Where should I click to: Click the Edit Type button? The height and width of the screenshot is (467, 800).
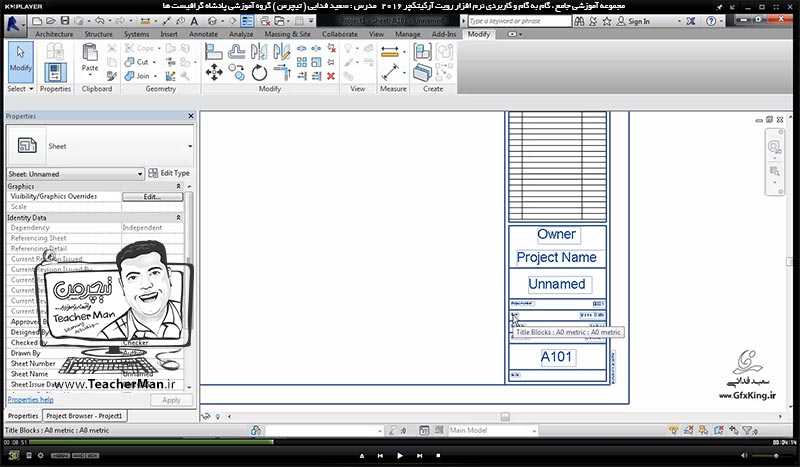click(x=169, y=174)
